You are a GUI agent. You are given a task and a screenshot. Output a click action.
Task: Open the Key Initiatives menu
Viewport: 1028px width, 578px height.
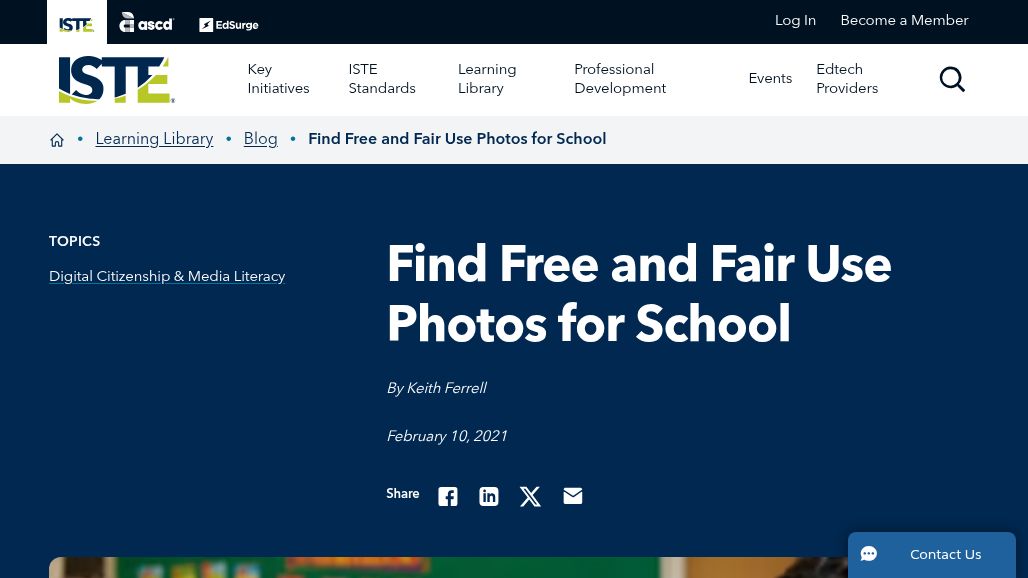click(278, 79)
